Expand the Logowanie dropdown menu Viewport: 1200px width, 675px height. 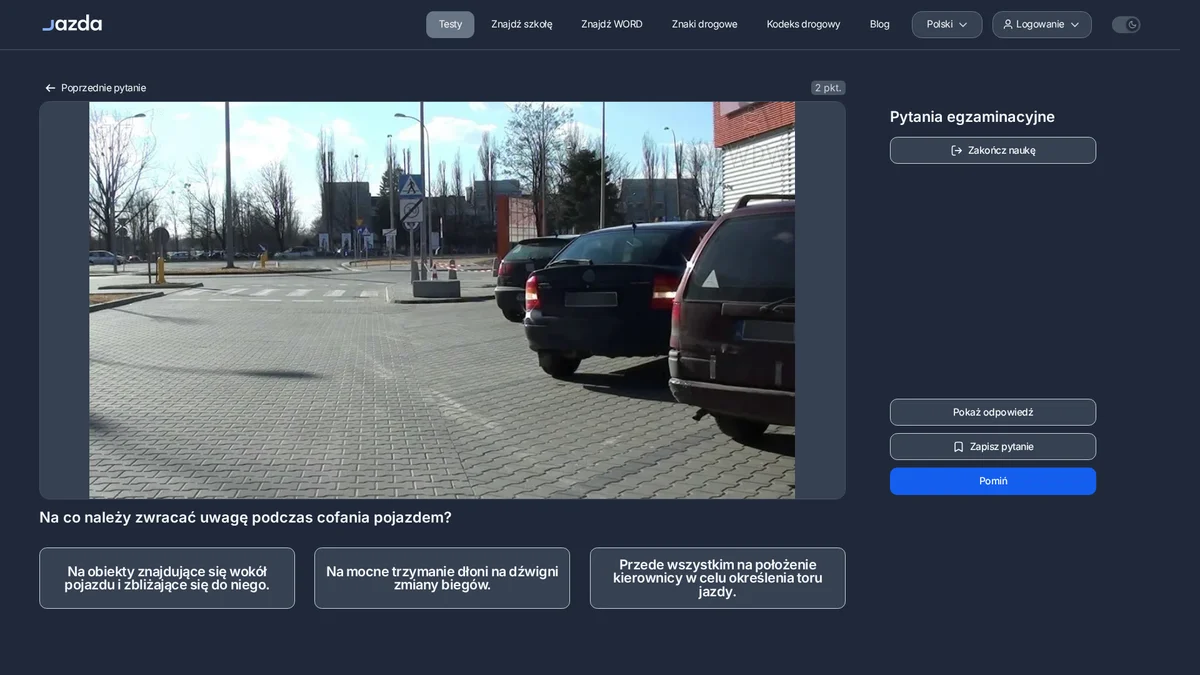coord(1042,24)
